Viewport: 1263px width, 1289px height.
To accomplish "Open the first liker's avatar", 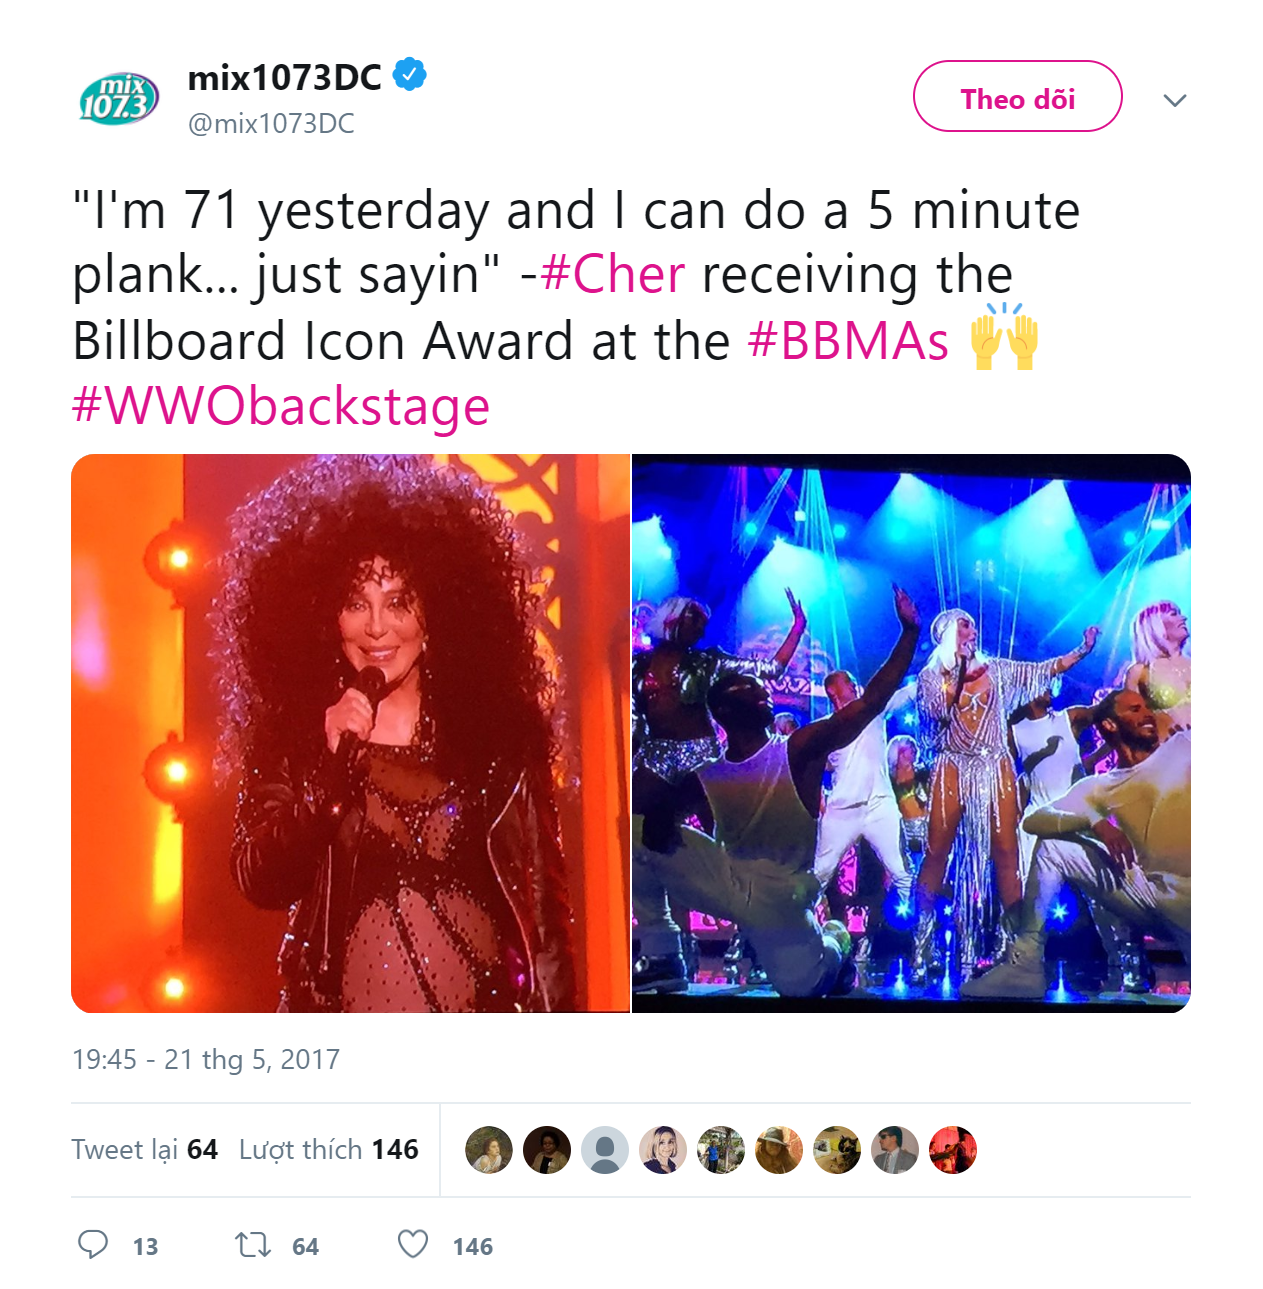I will [489, 1150].
